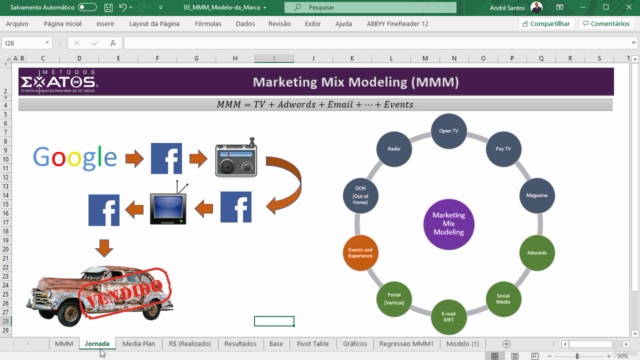Image resolution: width=640 pixels, height=360 pixels.
Task: Switch to the Página Inicial tab
Action: click(x=62, y=24)
